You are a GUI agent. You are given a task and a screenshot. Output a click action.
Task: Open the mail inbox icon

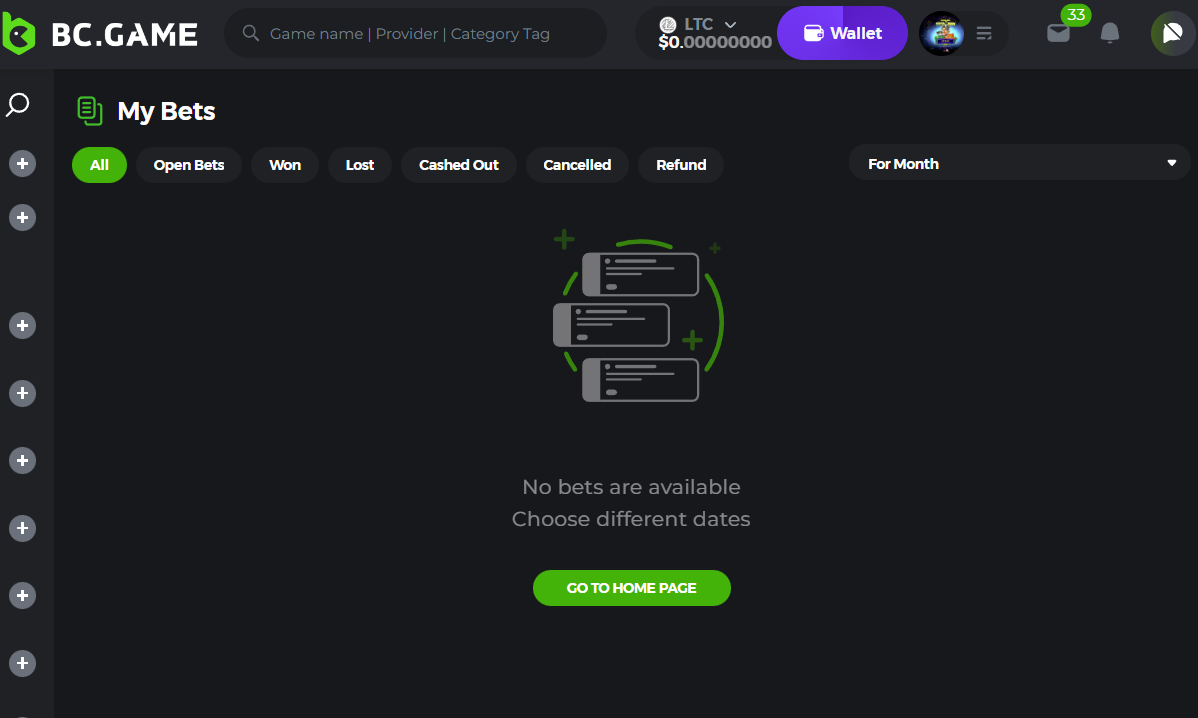1058,33
